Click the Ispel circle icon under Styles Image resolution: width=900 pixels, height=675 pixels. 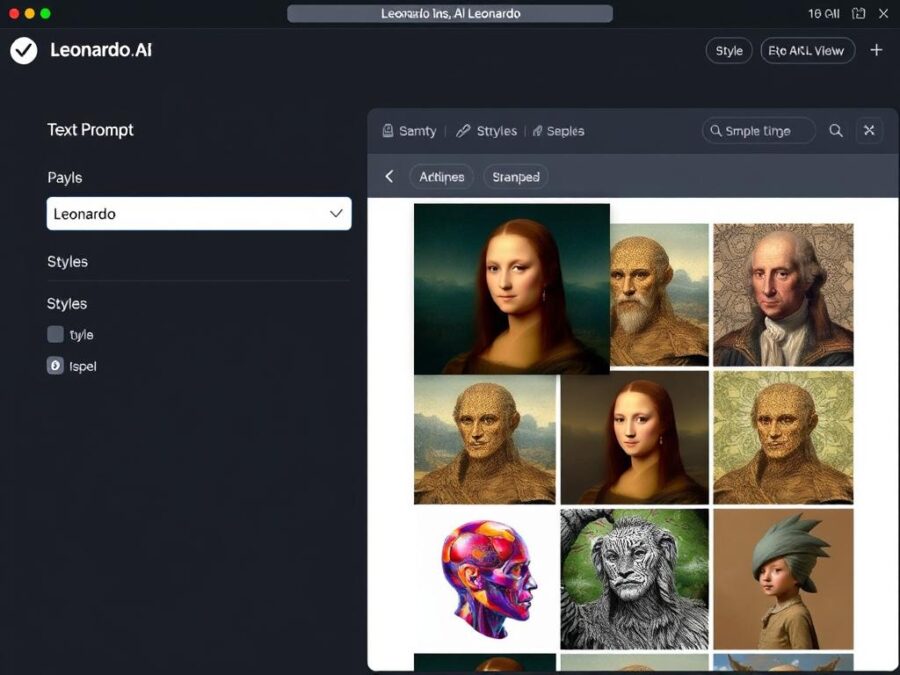(55, 365)
